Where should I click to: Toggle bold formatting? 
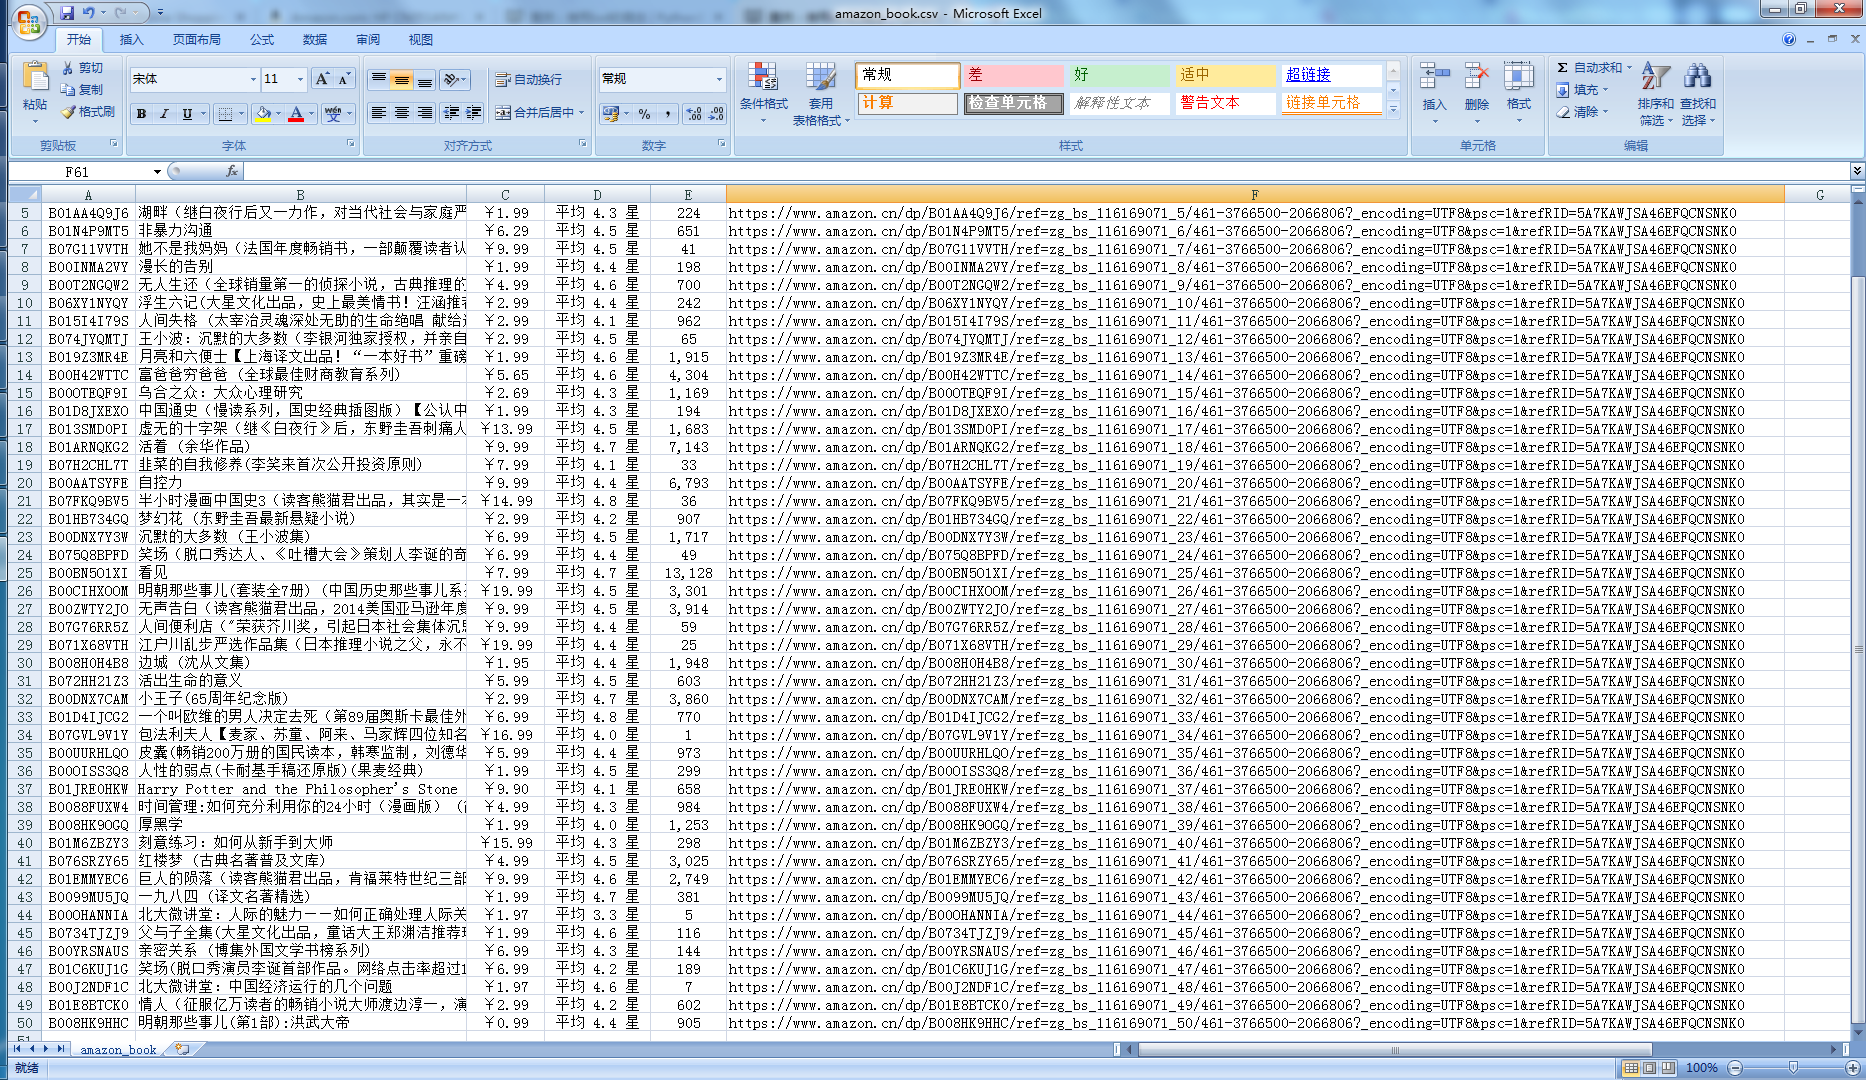pos(142,114)
